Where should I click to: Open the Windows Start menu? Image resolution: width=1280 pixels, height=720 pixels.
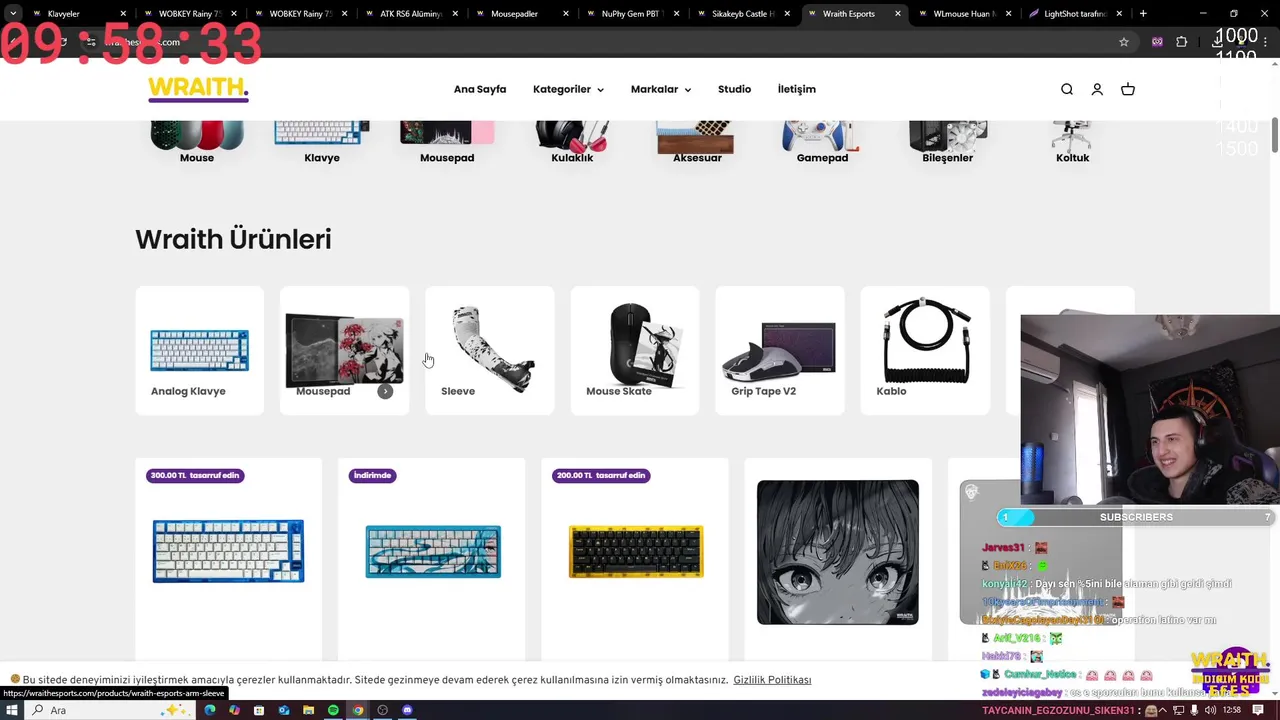(x=12, y=710)
